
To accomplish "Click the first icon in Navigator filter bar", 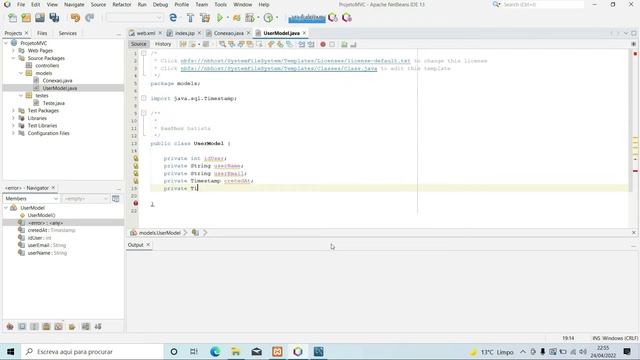I will 10,327.
